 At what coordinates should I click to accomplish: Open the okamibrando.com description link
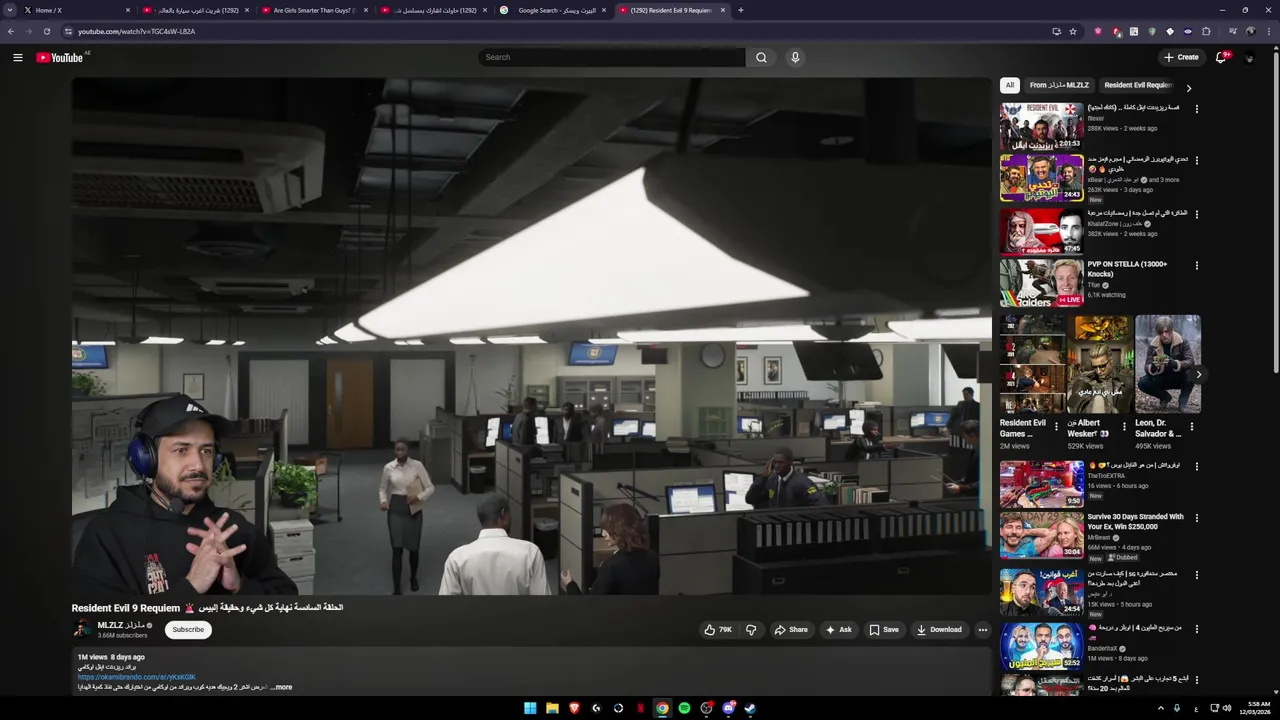pyautogui.click(x=137, y=677)
